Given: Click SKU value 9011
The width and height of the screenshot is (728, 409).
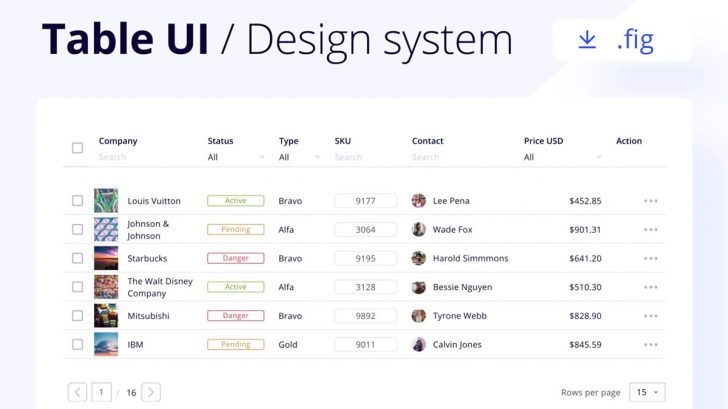Looking at the screenshot, I should [366, 345].
